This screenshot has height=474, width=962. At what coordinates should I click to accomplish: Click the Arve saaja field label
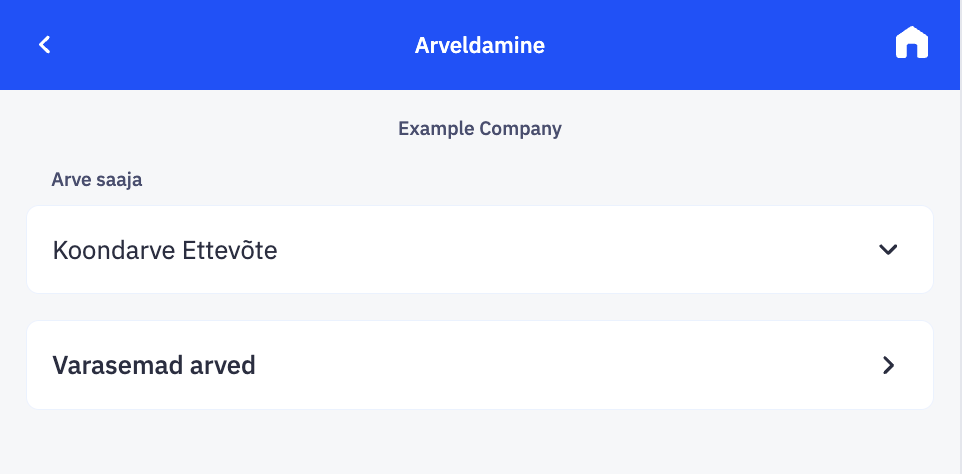[96, 181]
